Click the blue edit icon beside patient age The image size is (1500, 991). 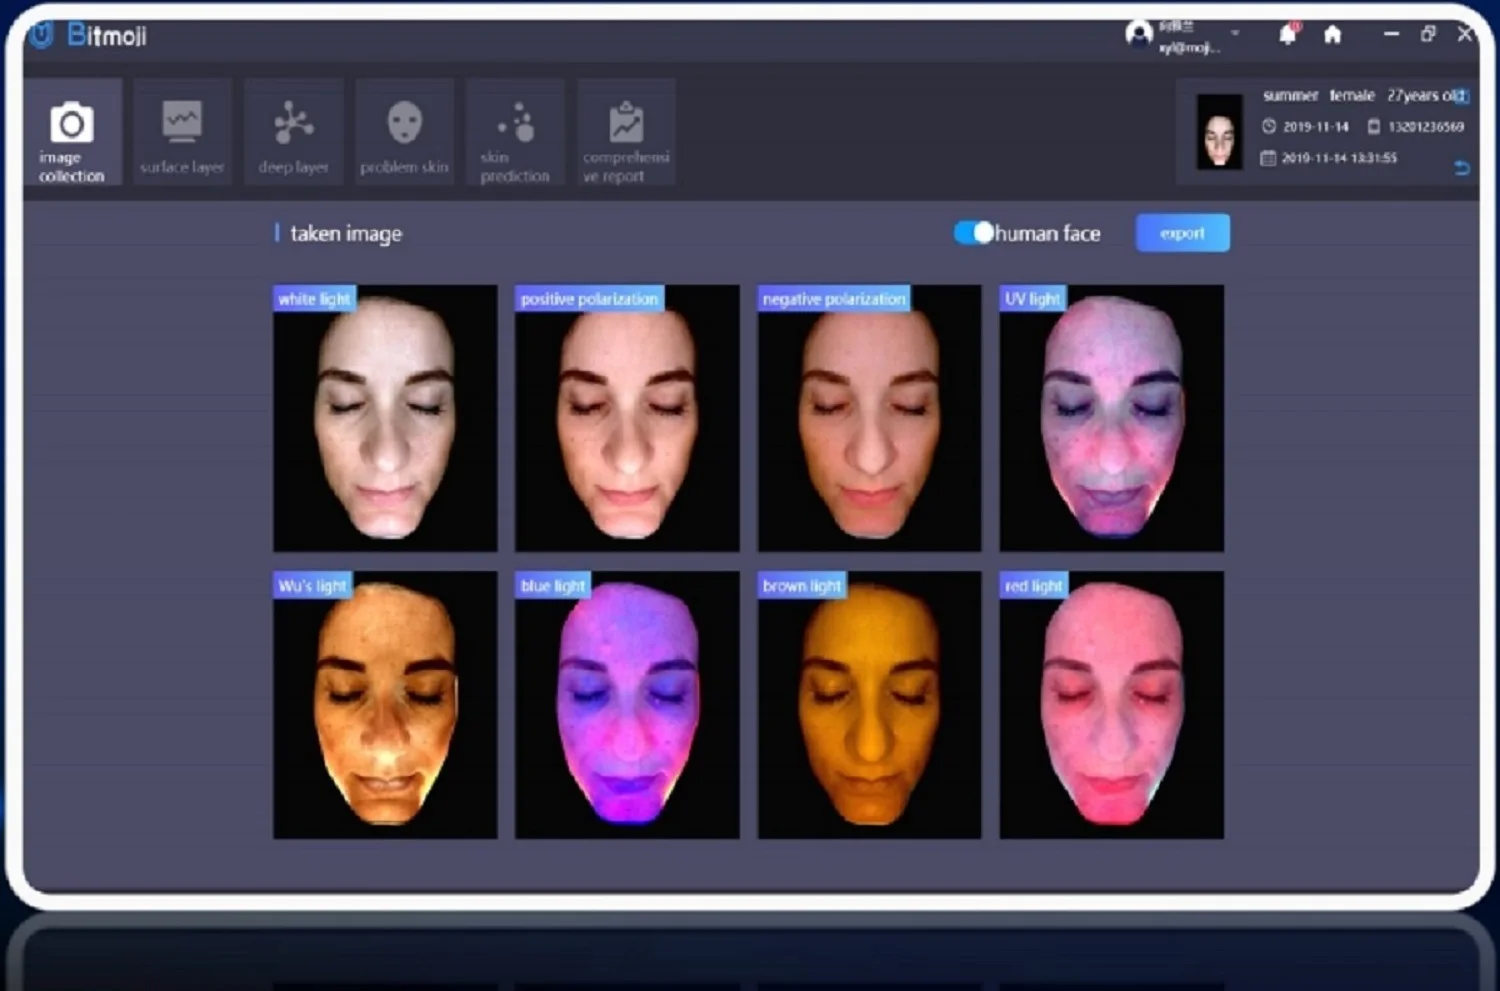1461,96
